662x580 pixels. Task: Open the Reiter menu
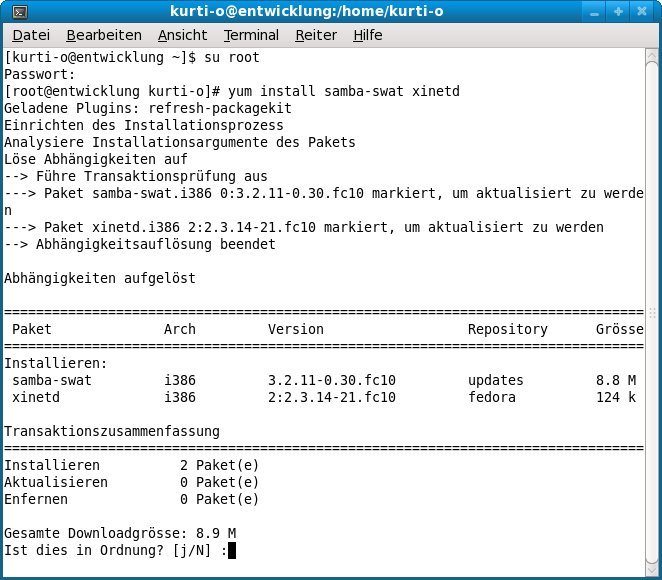(x=316, y=35)
